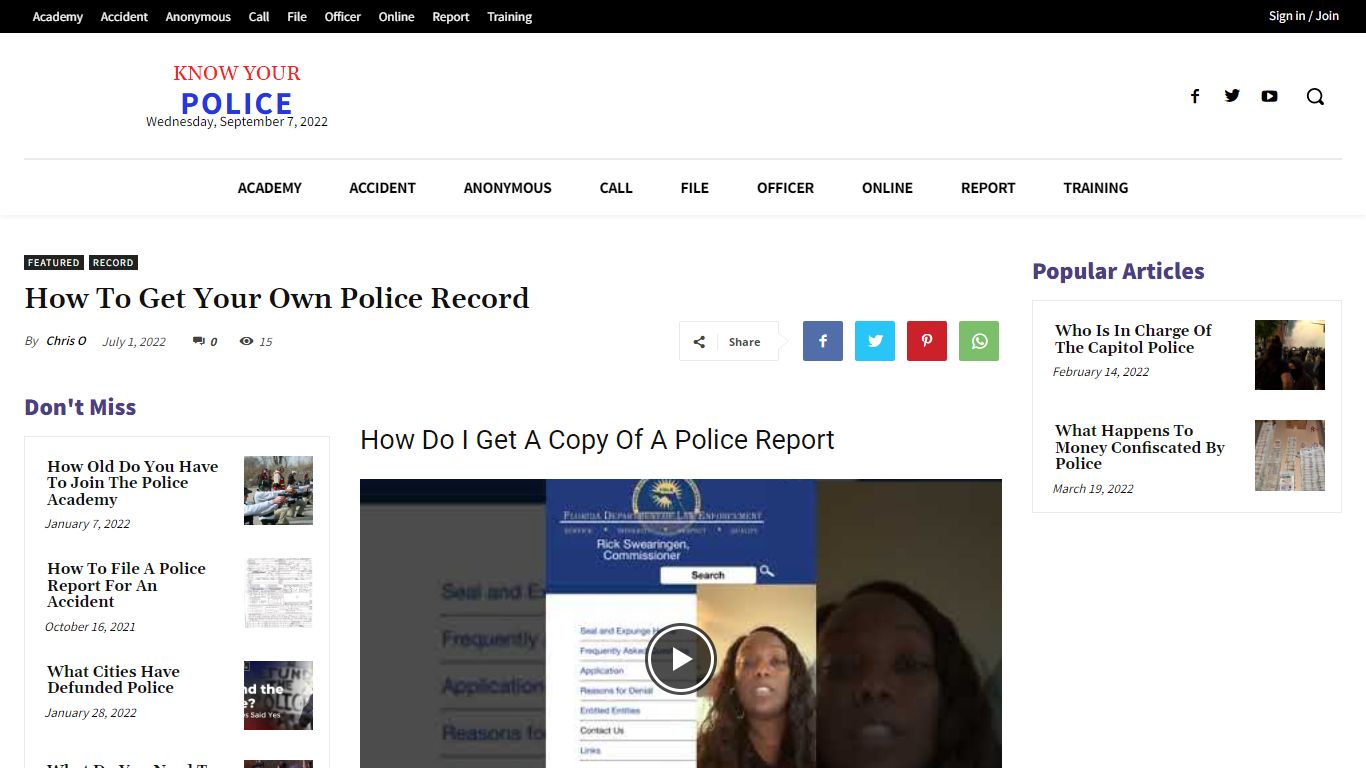Screen dimensions: 1366x768
Task: Open File in the top black bar
Action: pos(297,16)
